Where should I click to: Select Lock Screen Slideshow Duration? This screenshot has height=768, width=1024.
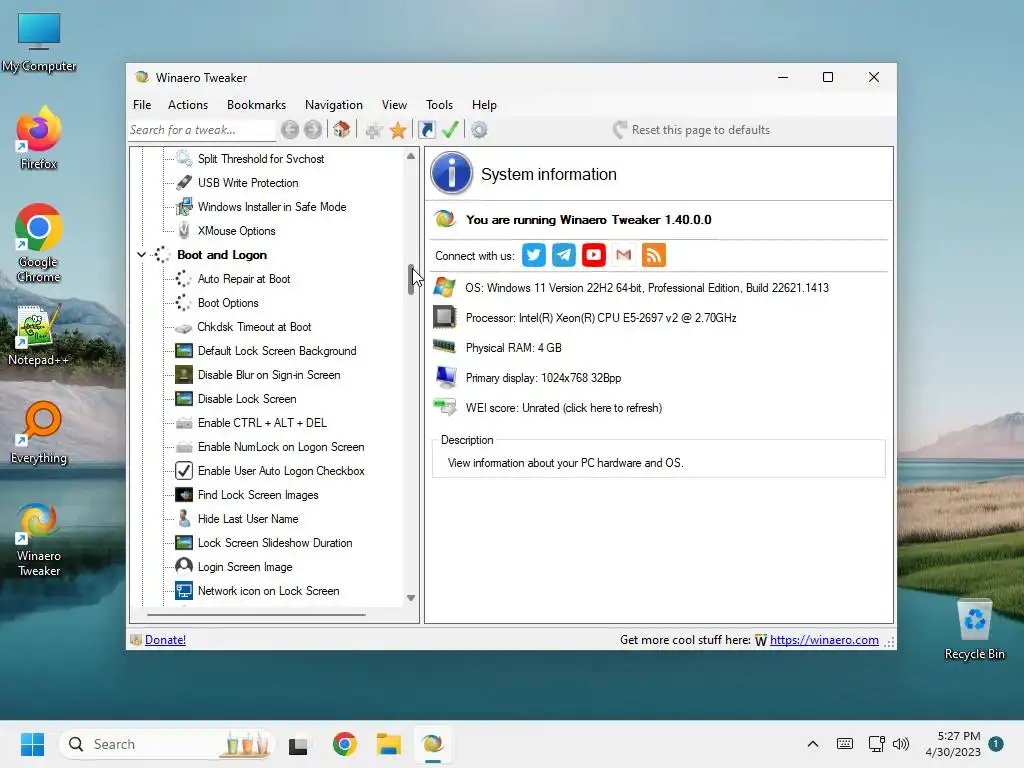pos(275,543)
